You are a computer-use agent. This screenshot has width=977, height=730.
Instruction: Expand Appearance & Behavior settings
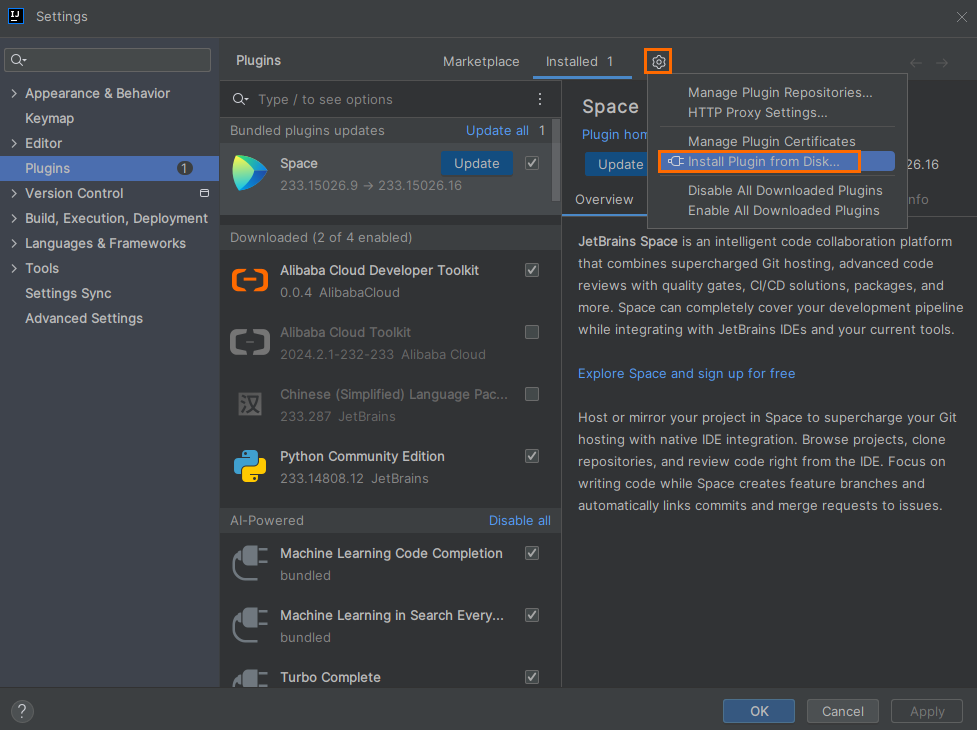click(14, 93)
